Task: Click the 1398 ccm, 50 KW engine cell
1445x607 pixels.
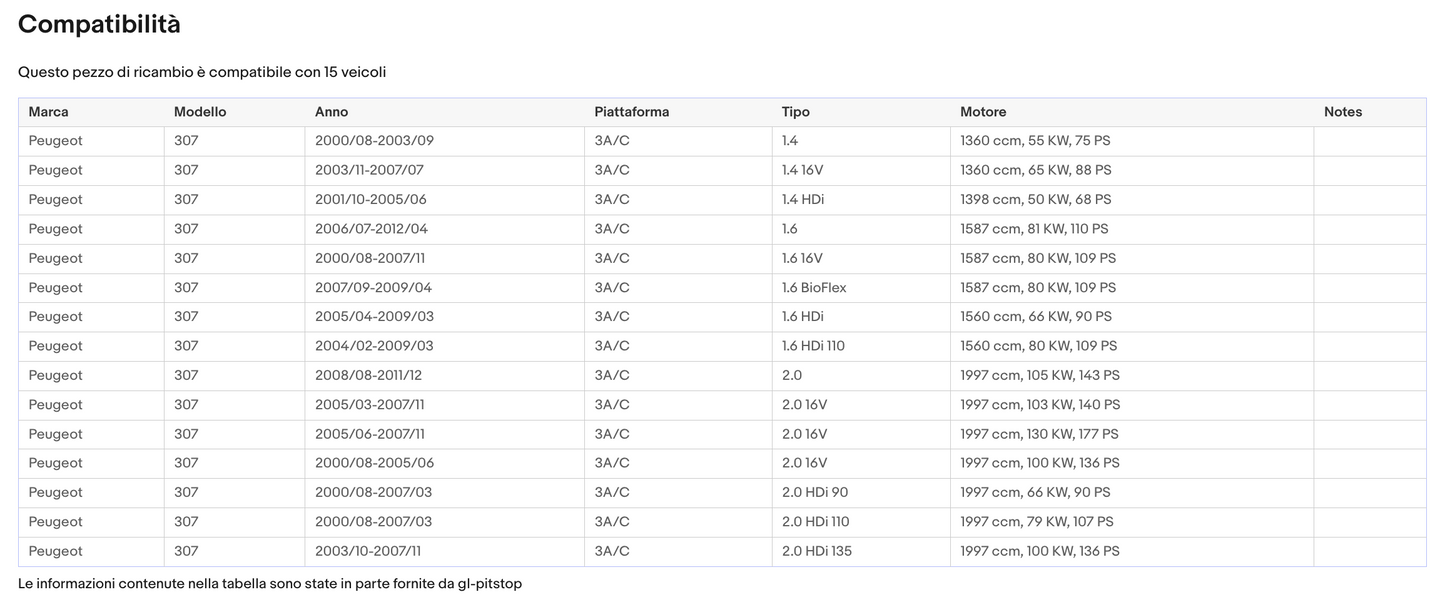Action: [1035, 200]
